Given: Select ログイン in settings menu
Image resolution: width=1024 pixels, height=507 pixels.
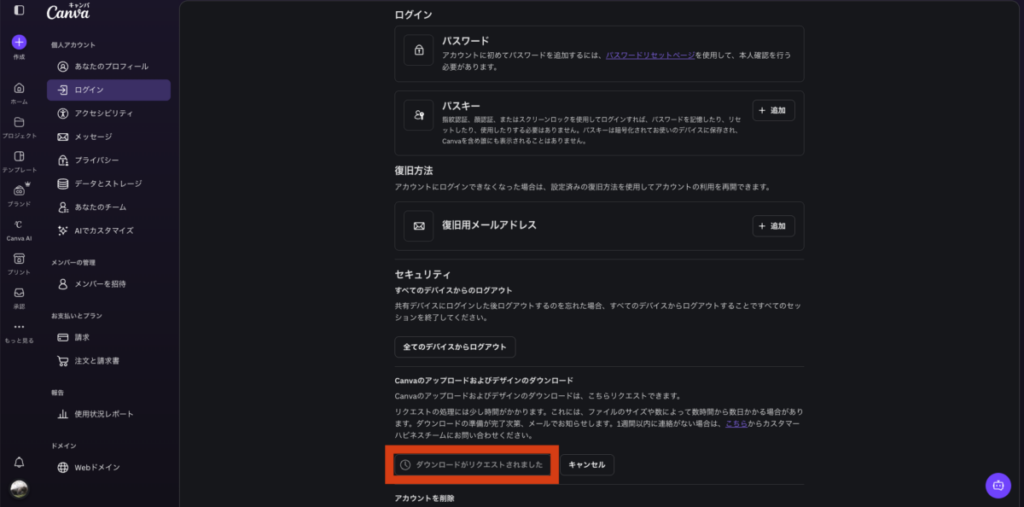Looking at the screenshot, I should (108, 90).
